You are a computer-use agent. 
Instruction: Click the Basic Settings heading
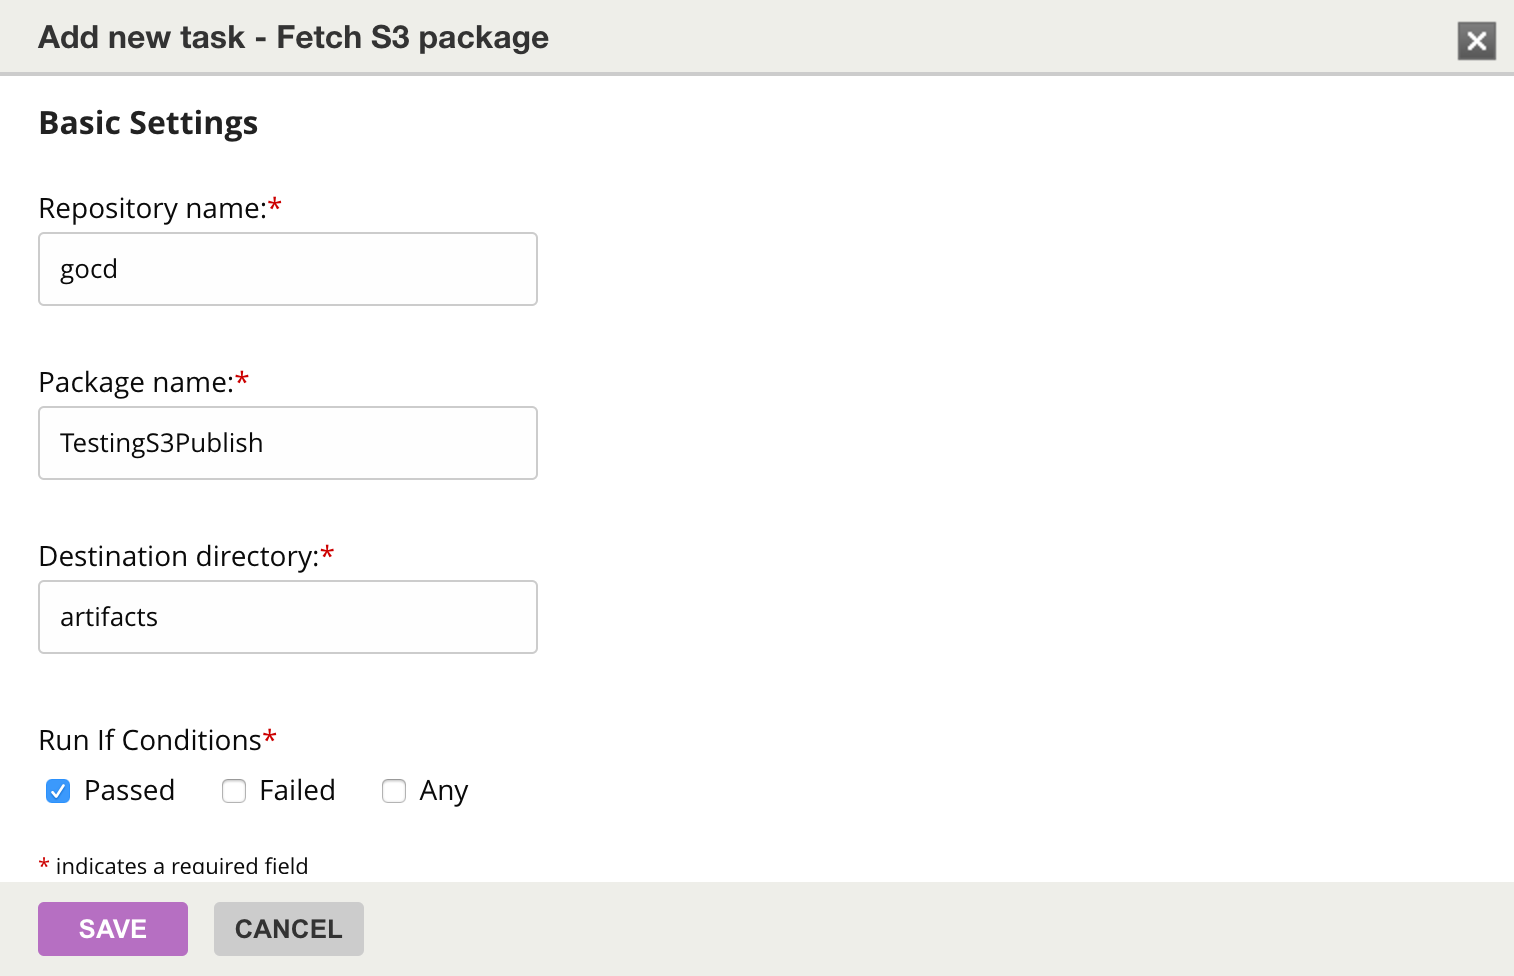(x=148, y=123)
